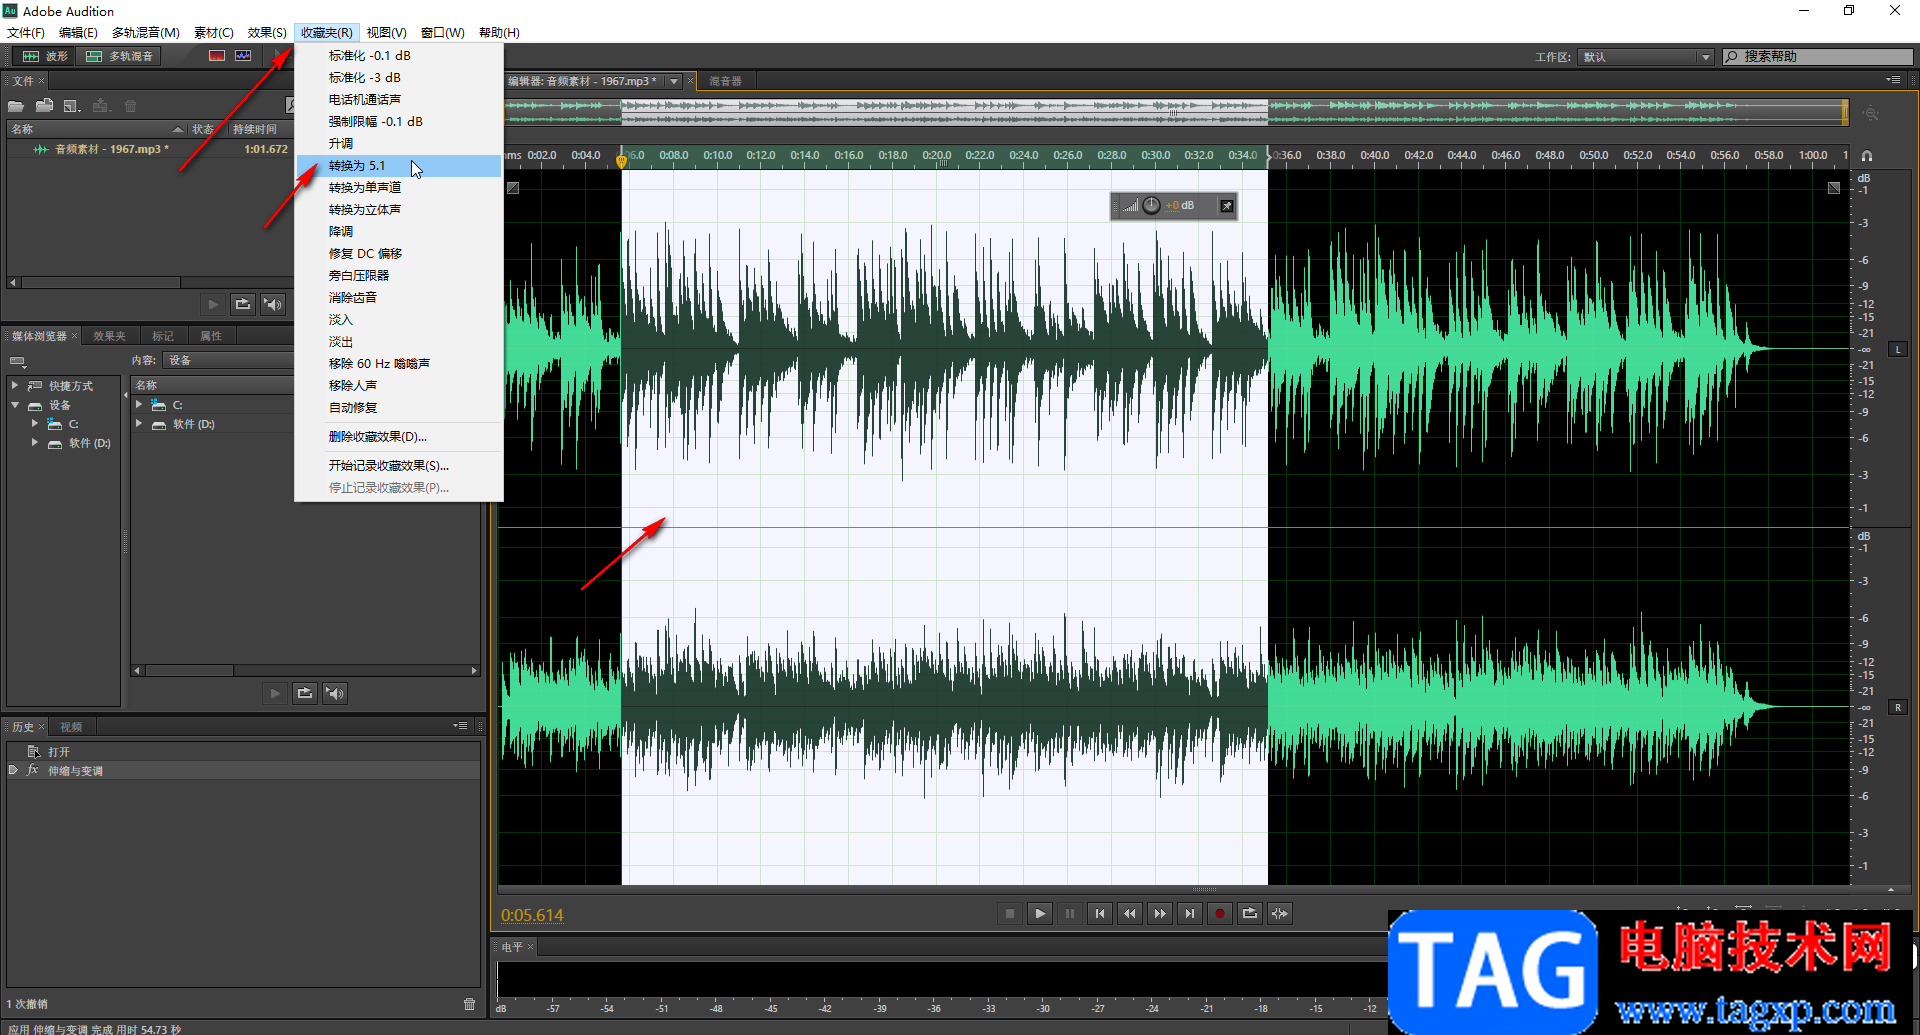Click the history panel trash icon
Screen dimensions: 1920x1035
[469, 1003]
